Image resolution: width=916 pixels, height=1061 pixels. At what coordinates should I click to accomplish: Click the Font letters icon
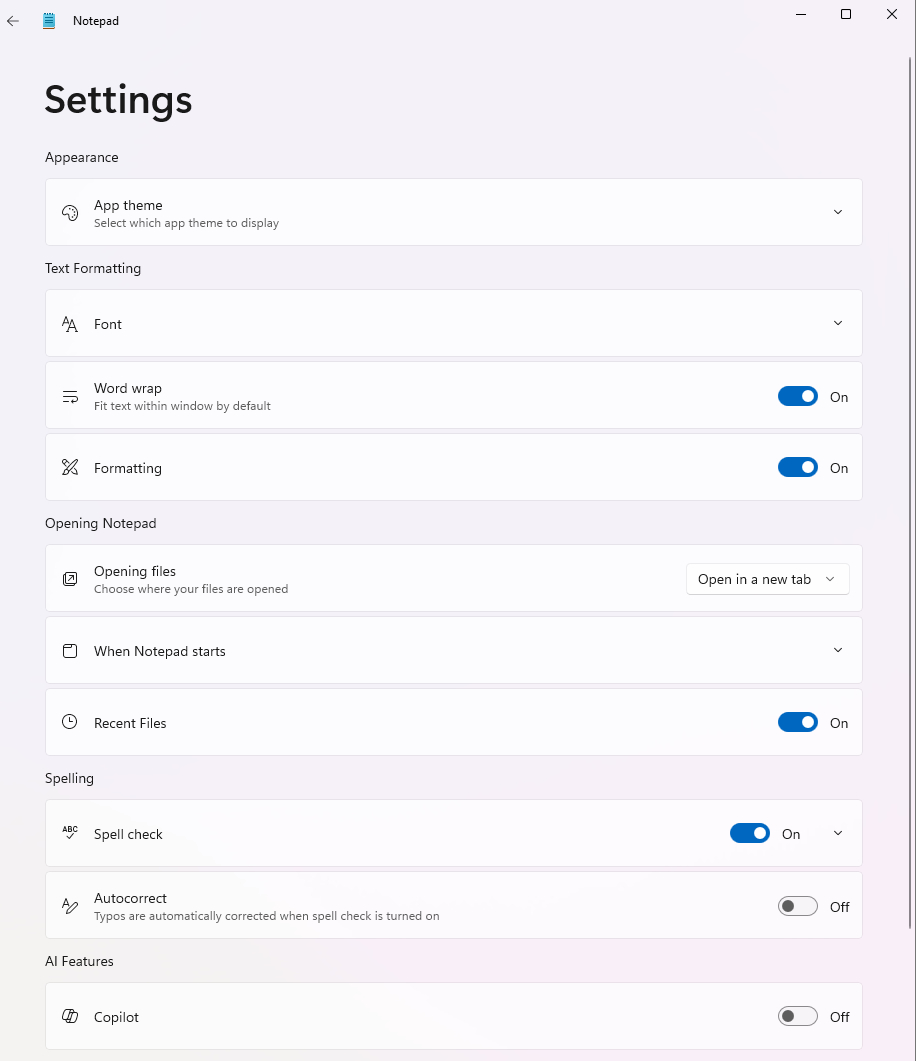(70, 324)
